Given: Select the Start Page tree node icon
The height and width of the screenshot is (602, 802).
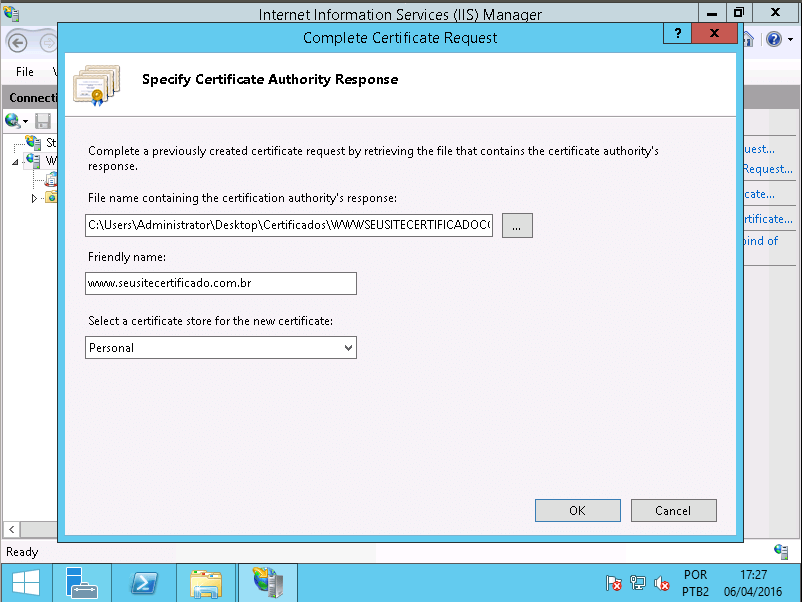Looking at the screenshot, I should [x=34, y=142].
